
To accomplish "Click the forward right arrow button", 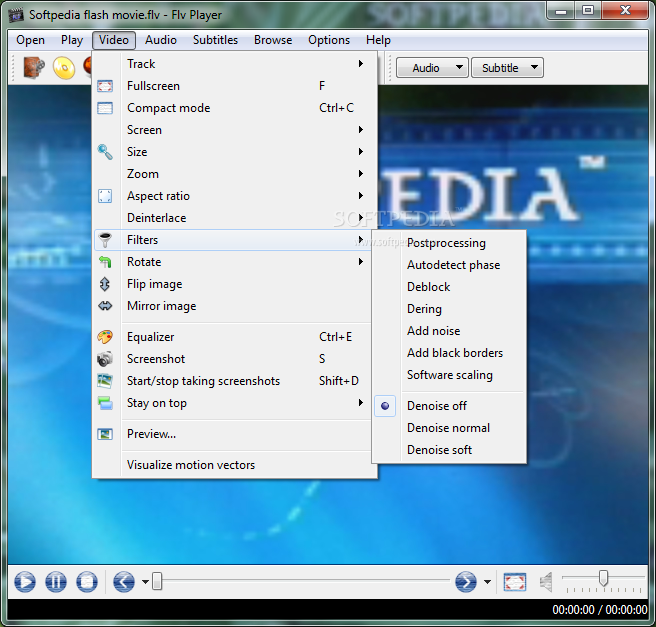I will click(x=466, y=581).
